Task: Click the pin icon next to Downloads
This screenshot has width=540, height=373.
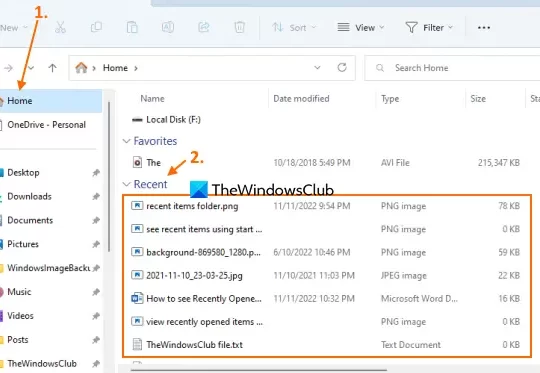Action: tap(96, 196)
